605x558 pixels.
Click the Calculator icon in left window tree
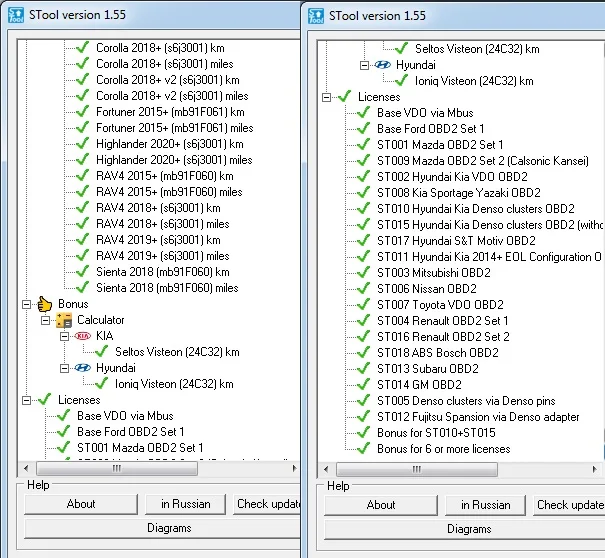click(x=64, y=320)
